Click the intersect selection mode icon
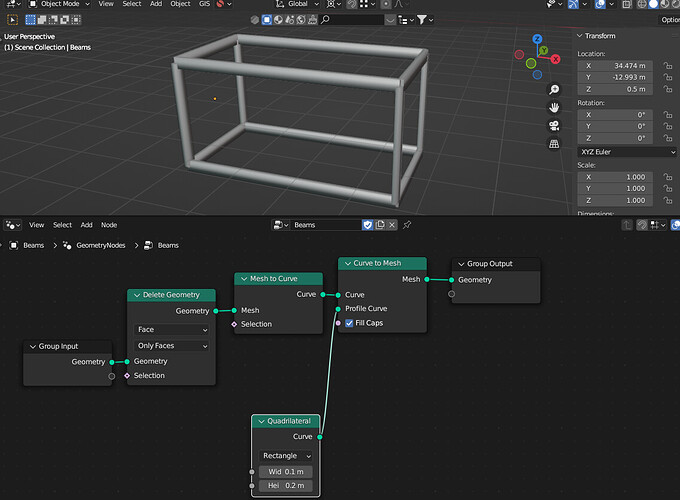The width and height of the screenshot is (680, 500). (76, 20)
